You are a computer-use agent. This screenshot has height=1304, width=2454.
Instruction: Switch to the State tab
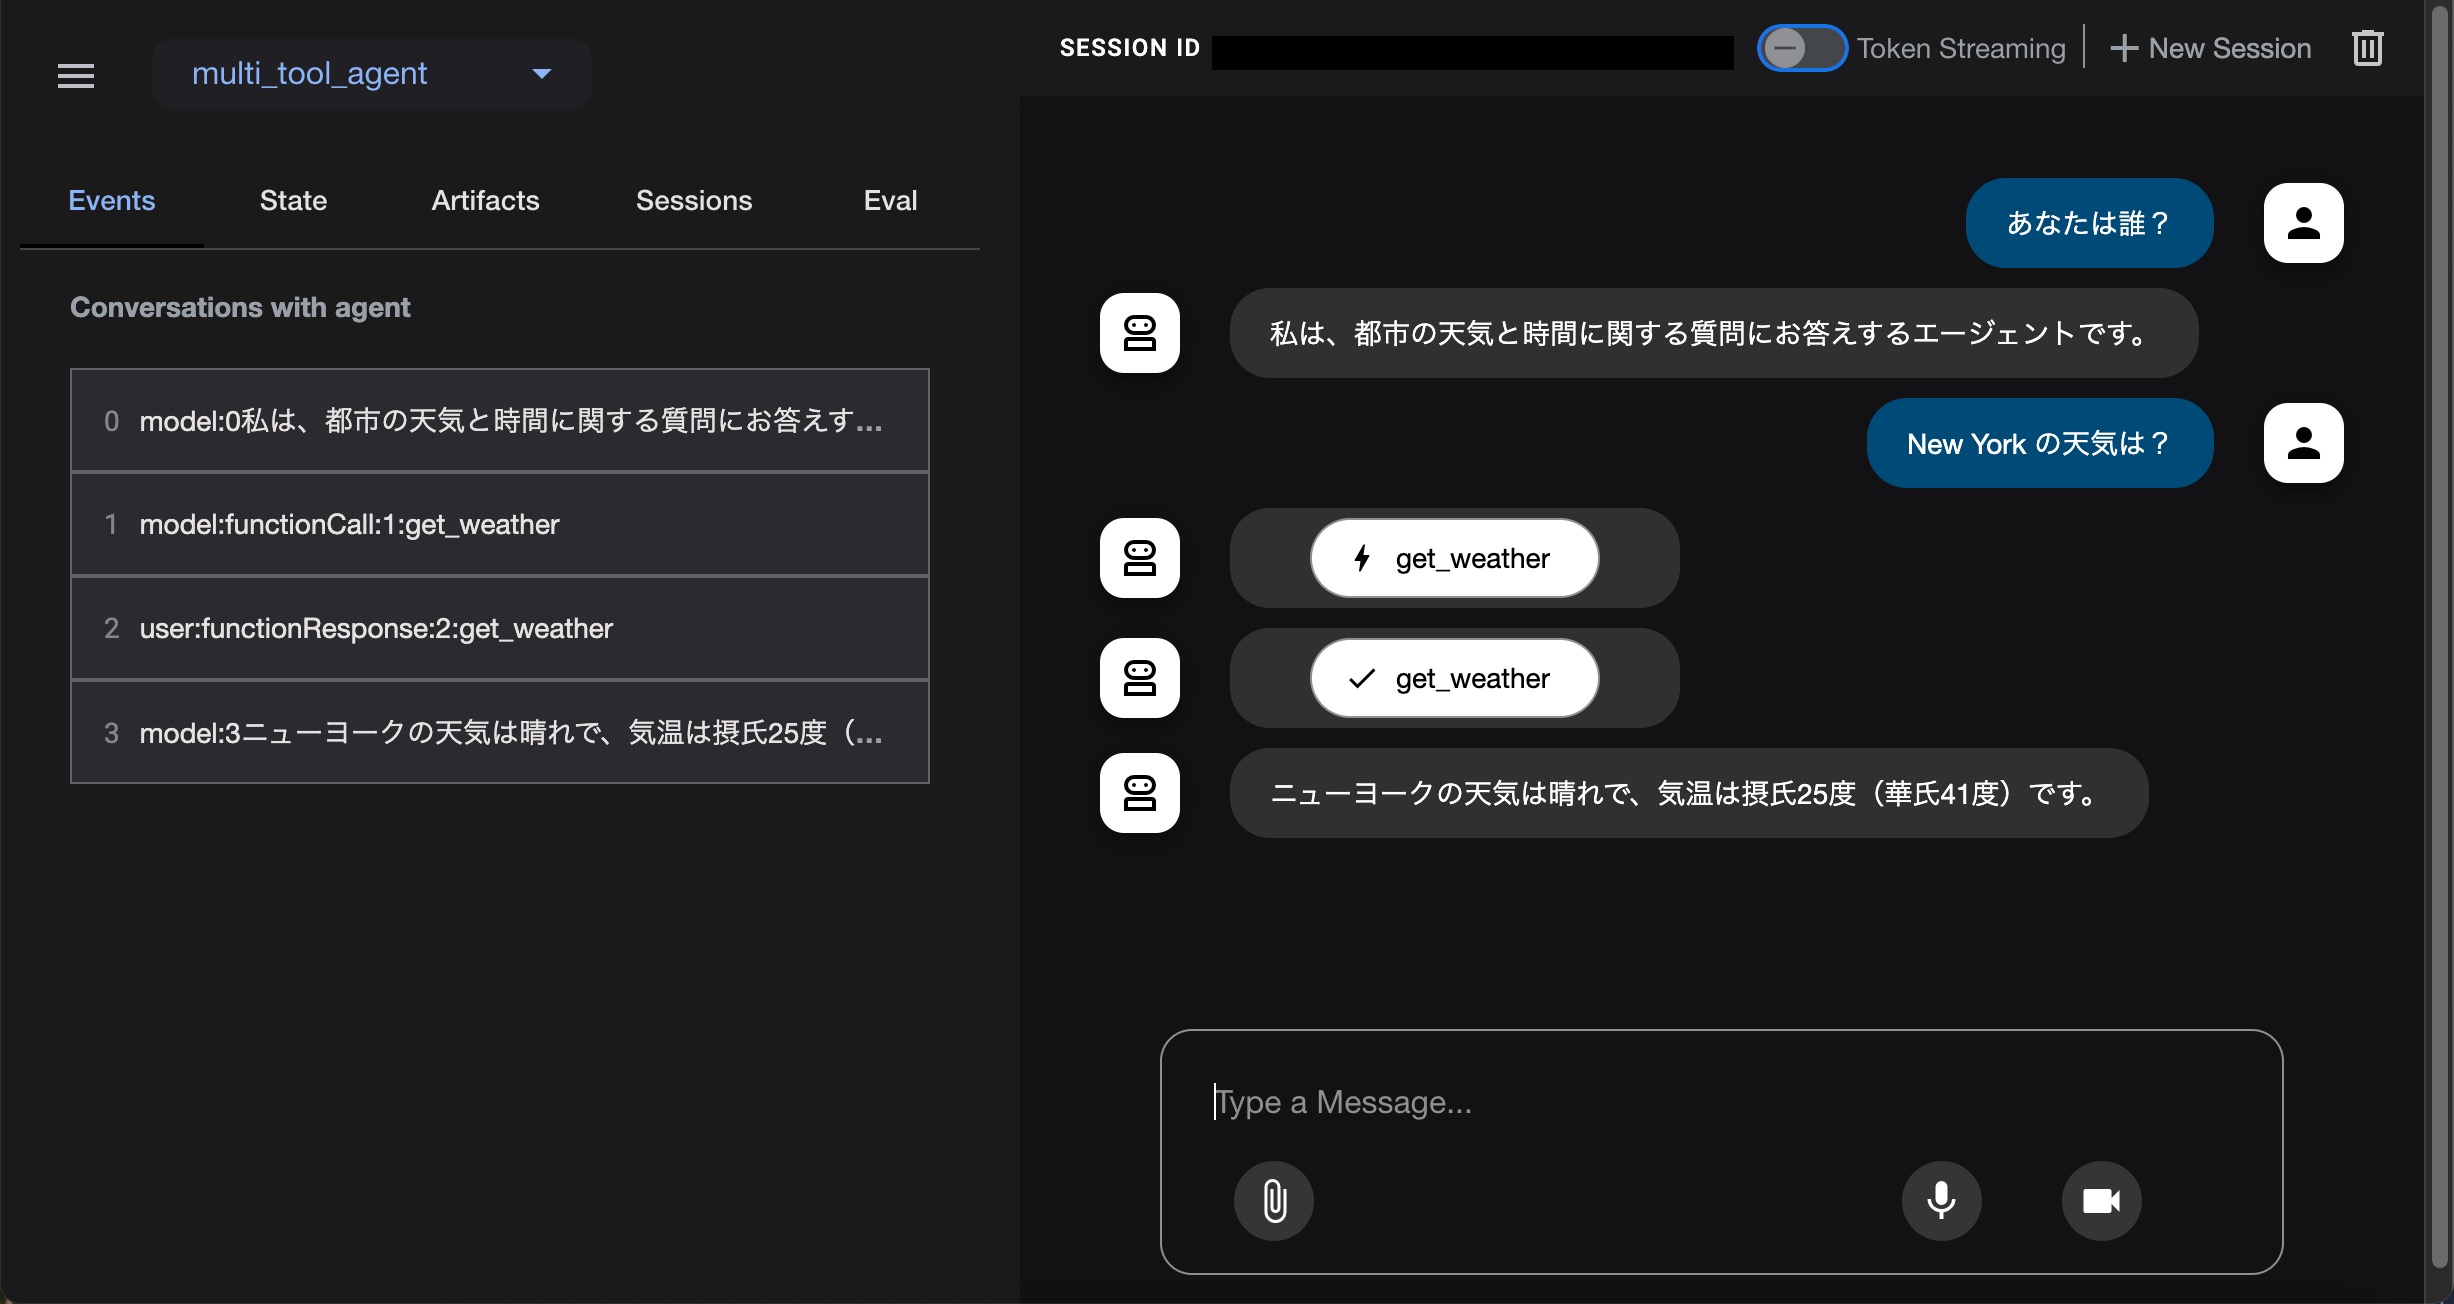292,200
